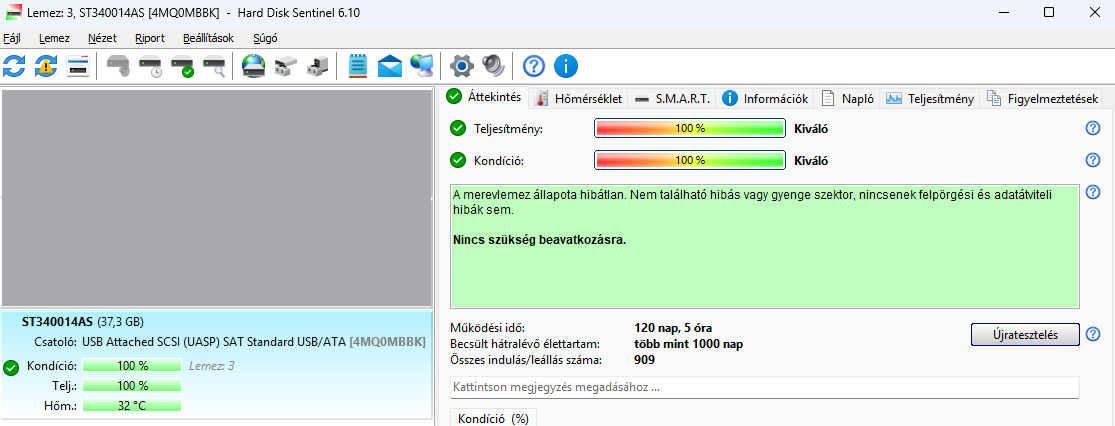This screenshot has height=426, width=1115.
Task: Click the globe over disk toolbar icon
Action: (253, 66)
